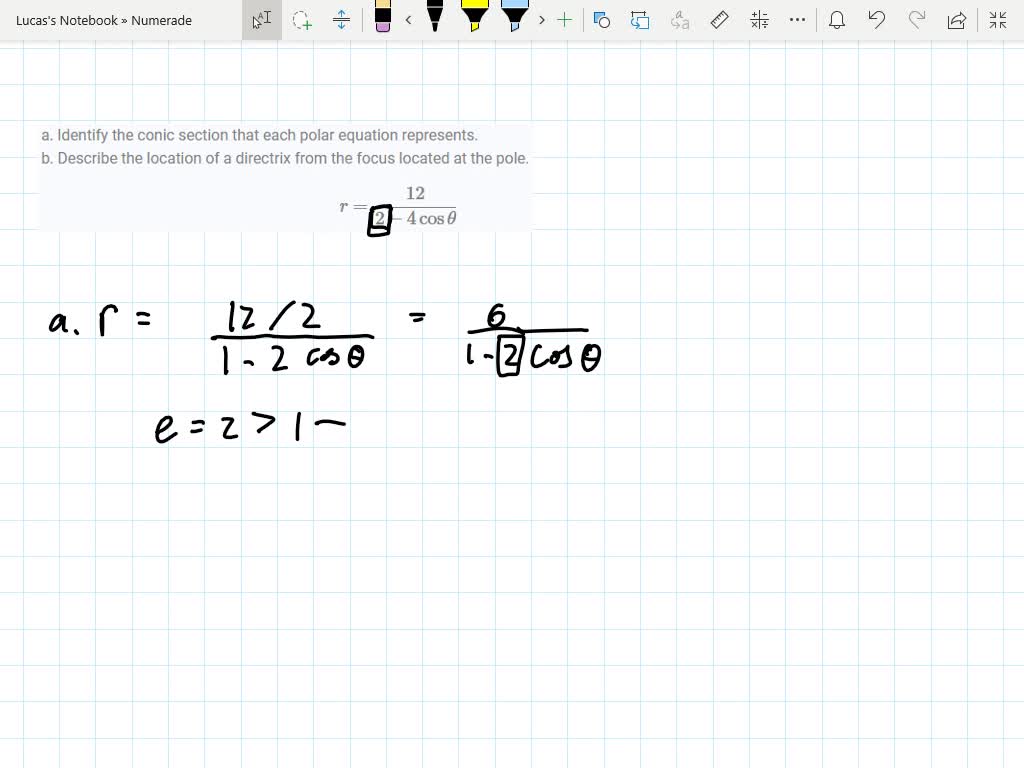Pick the eraser tool

coord(383,17)
